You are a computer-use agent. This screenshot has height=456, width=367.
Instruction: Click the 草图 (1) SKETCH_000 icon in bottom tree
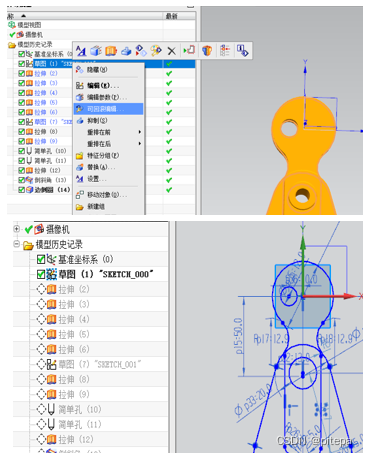click(52, 274)
